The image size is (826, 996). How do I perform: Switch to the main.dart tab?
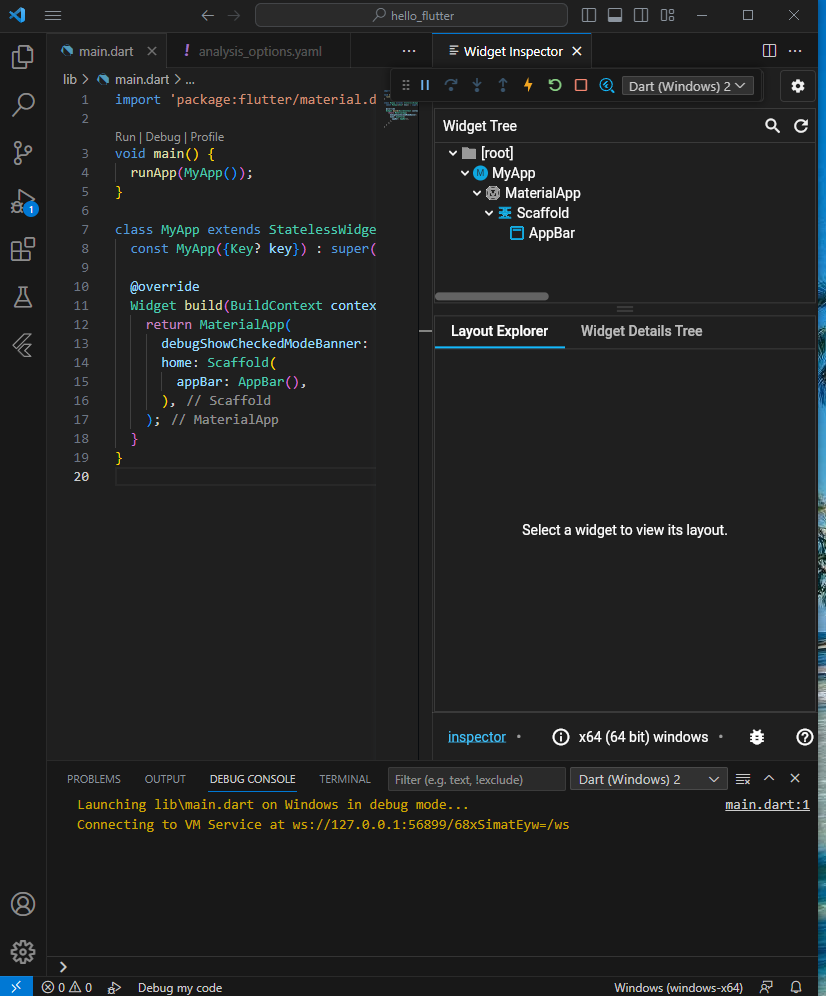(x=105, y=51)
